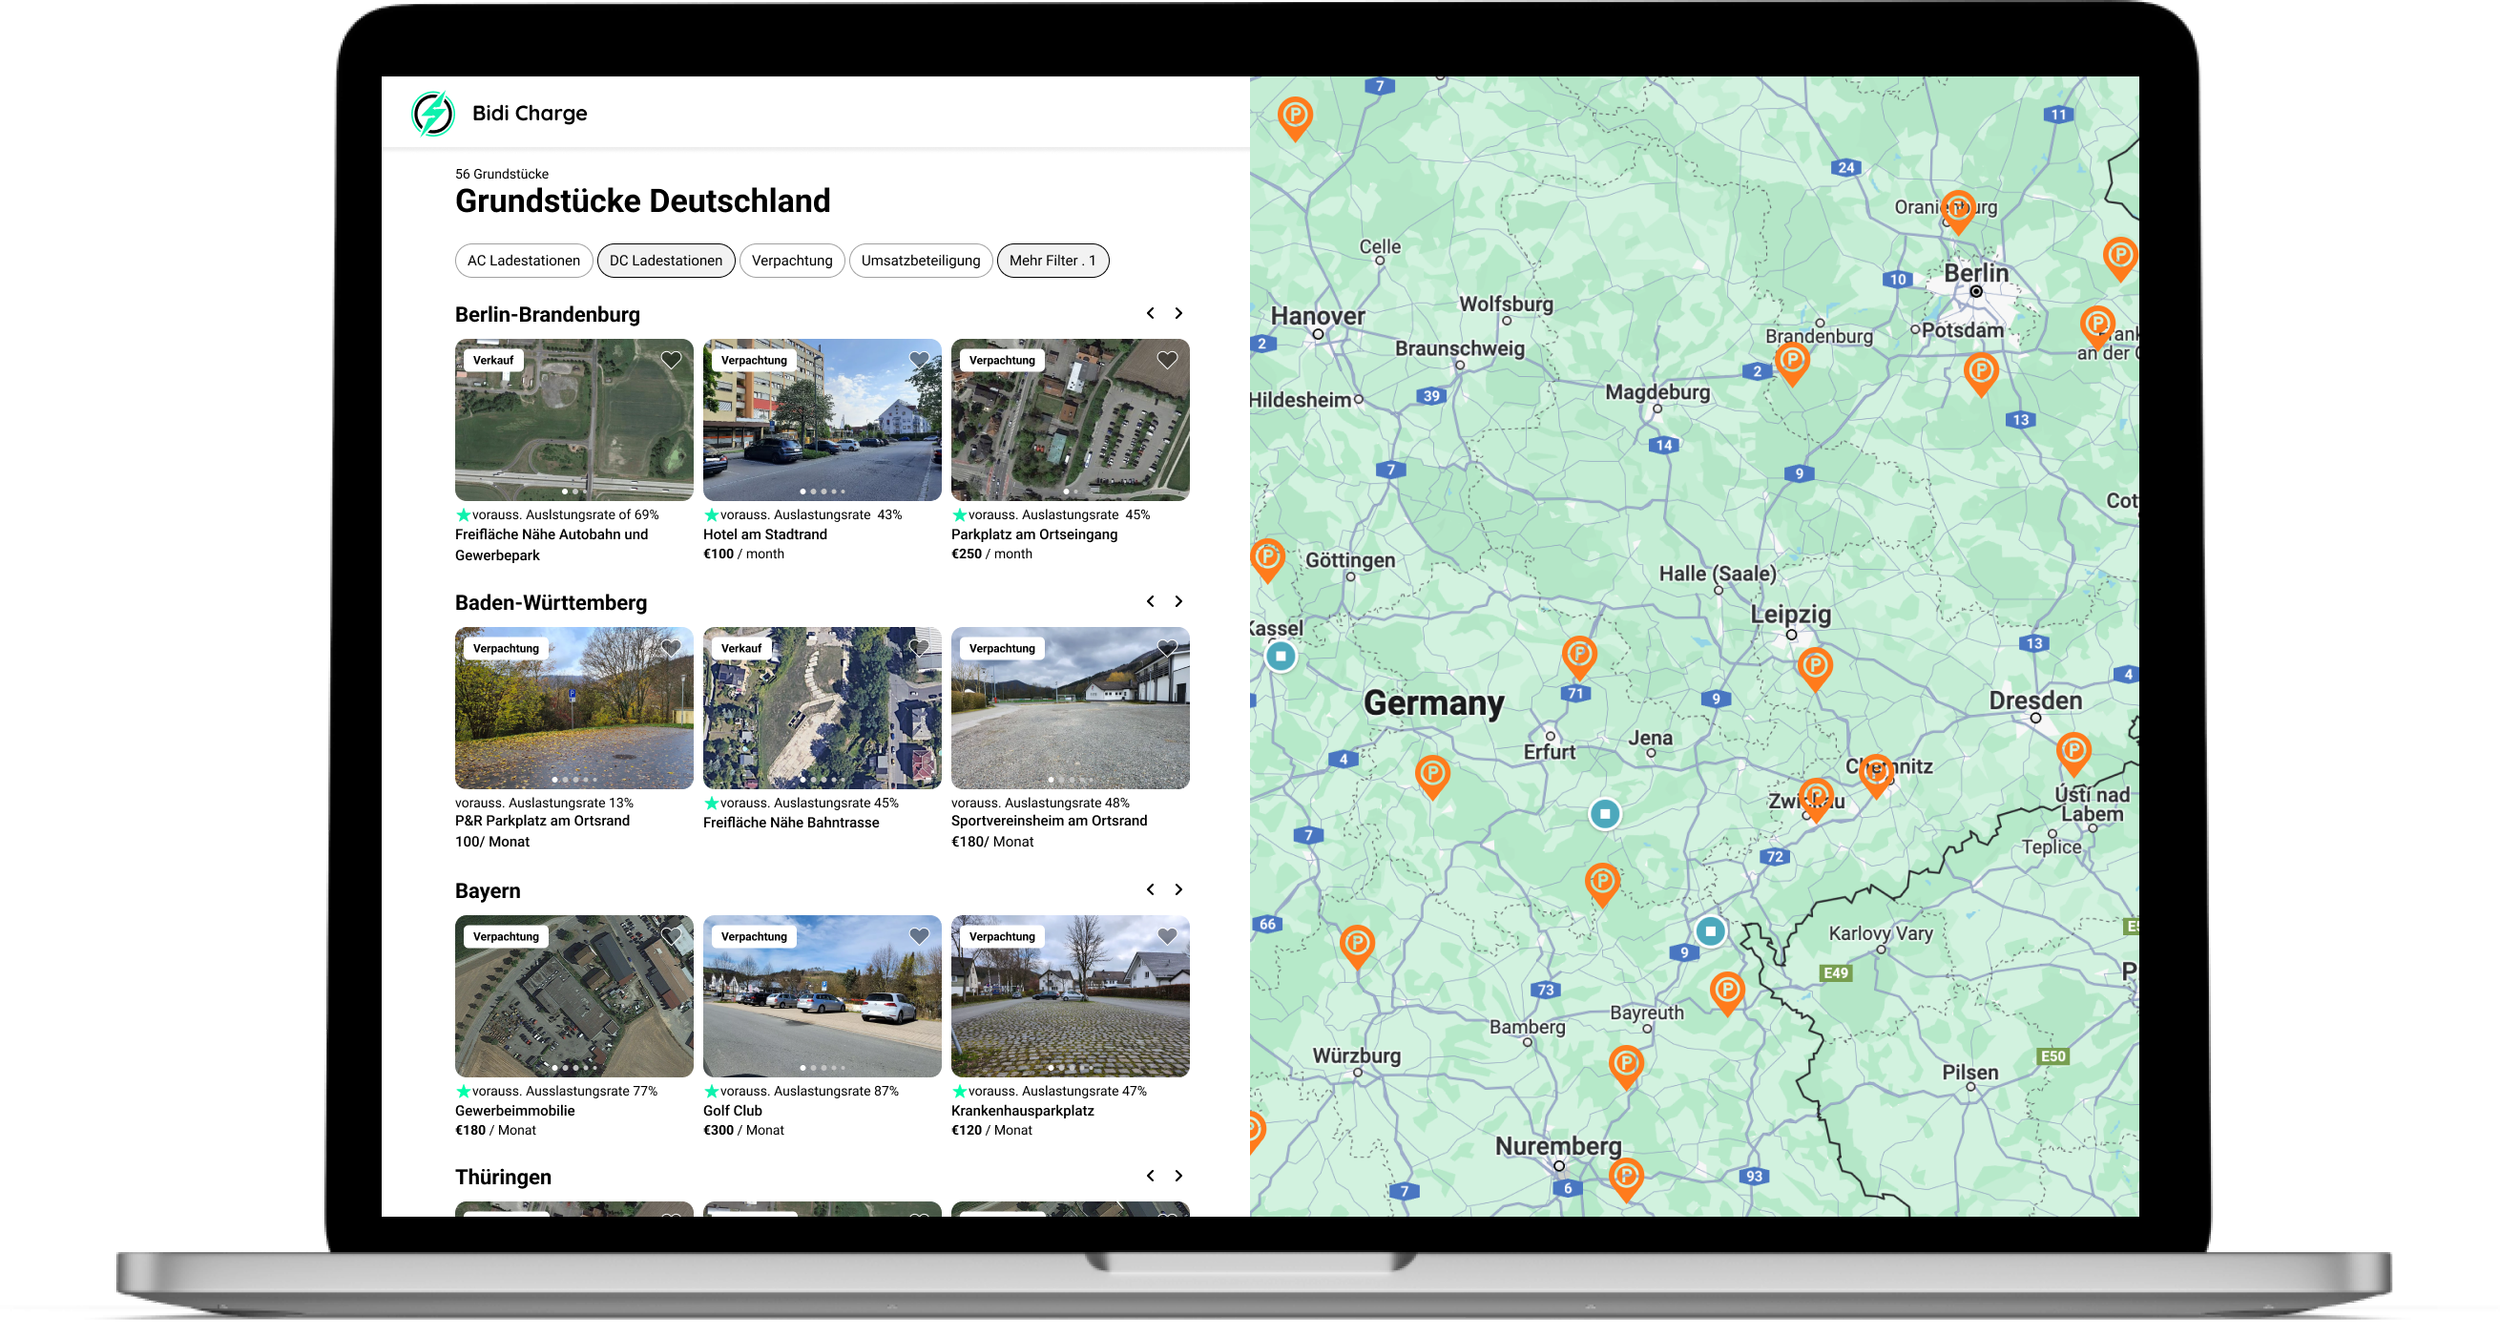Click parking pin near Göttingen

(x=1268, y=556)
